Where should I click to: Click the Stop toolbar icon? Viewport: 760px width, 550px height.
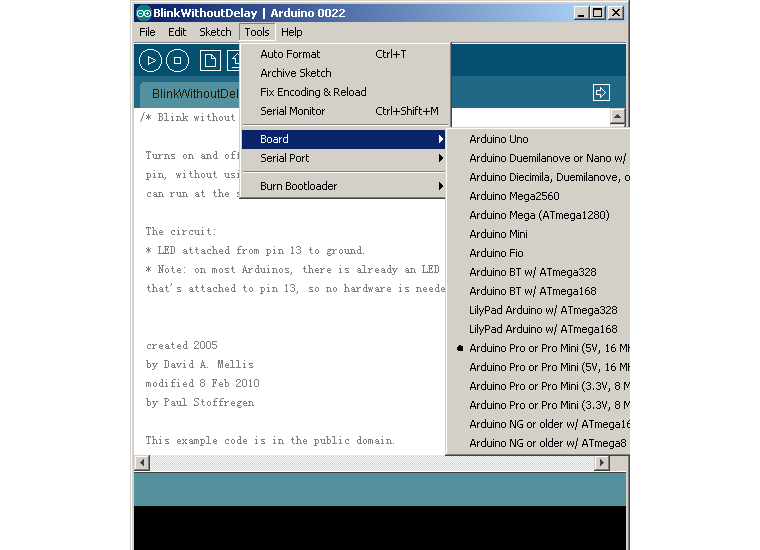(x=177, y=61)
